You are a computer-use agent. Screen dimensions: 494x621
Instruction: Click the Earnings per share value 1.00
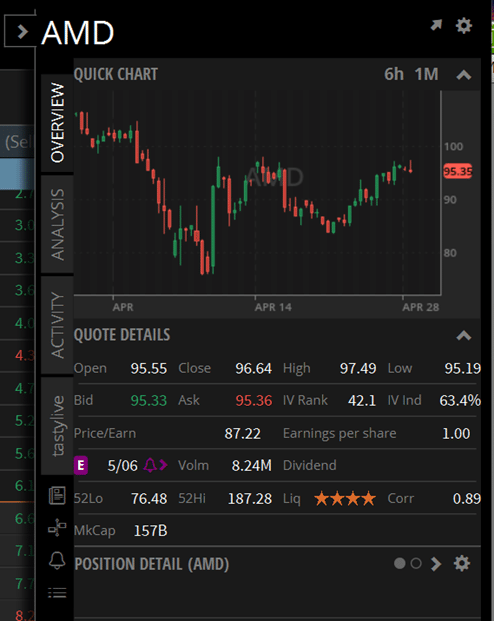(456, 434)
